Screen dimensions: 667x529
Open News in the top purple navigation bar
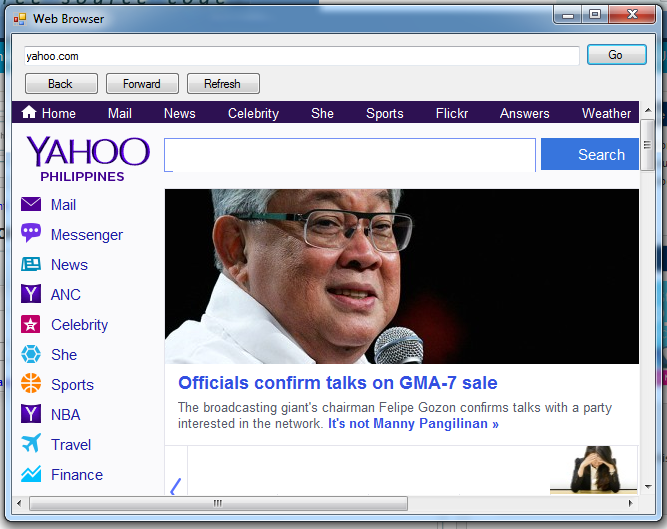[x=180, y=113]
